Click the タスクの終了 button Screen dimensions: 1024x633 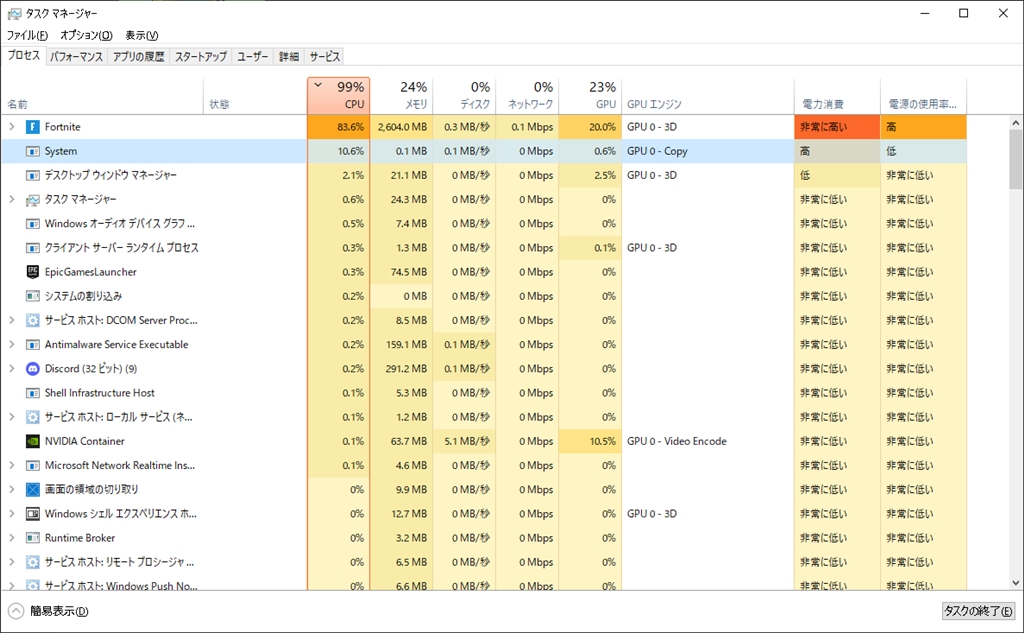978,611
